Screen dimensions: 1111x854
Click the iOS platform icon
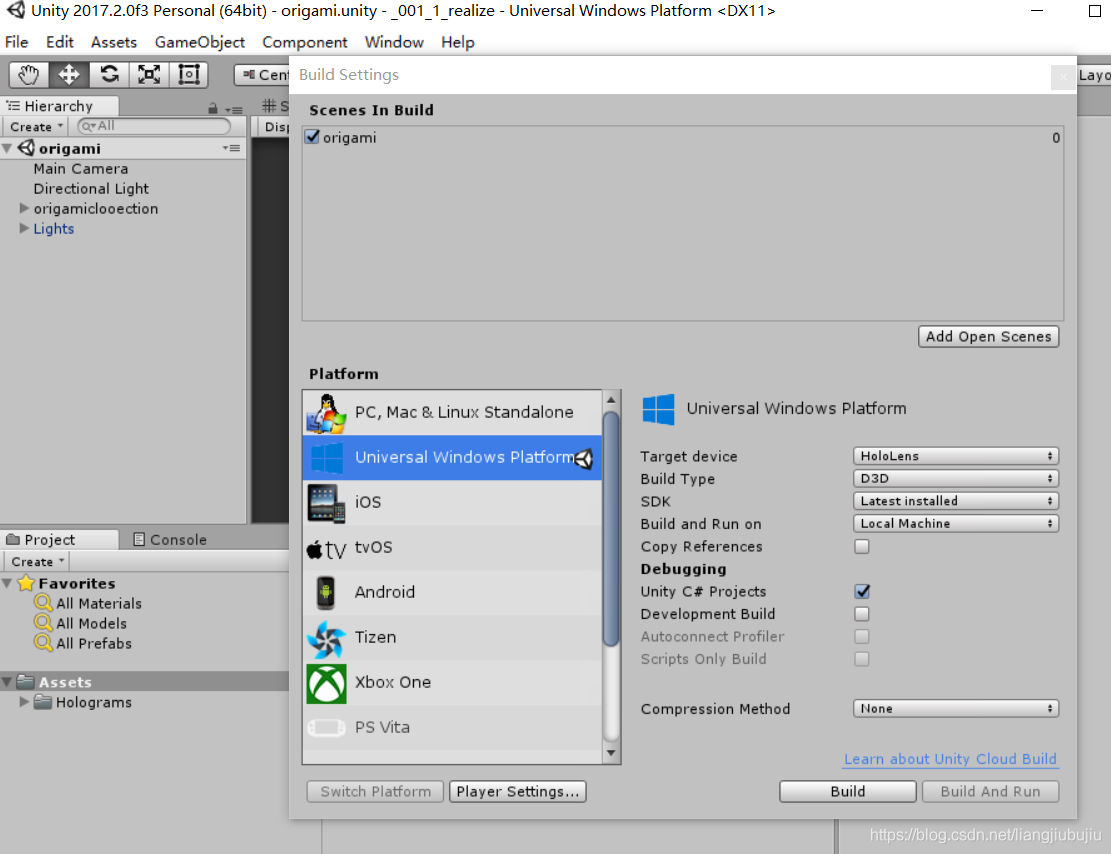point(326,503)
